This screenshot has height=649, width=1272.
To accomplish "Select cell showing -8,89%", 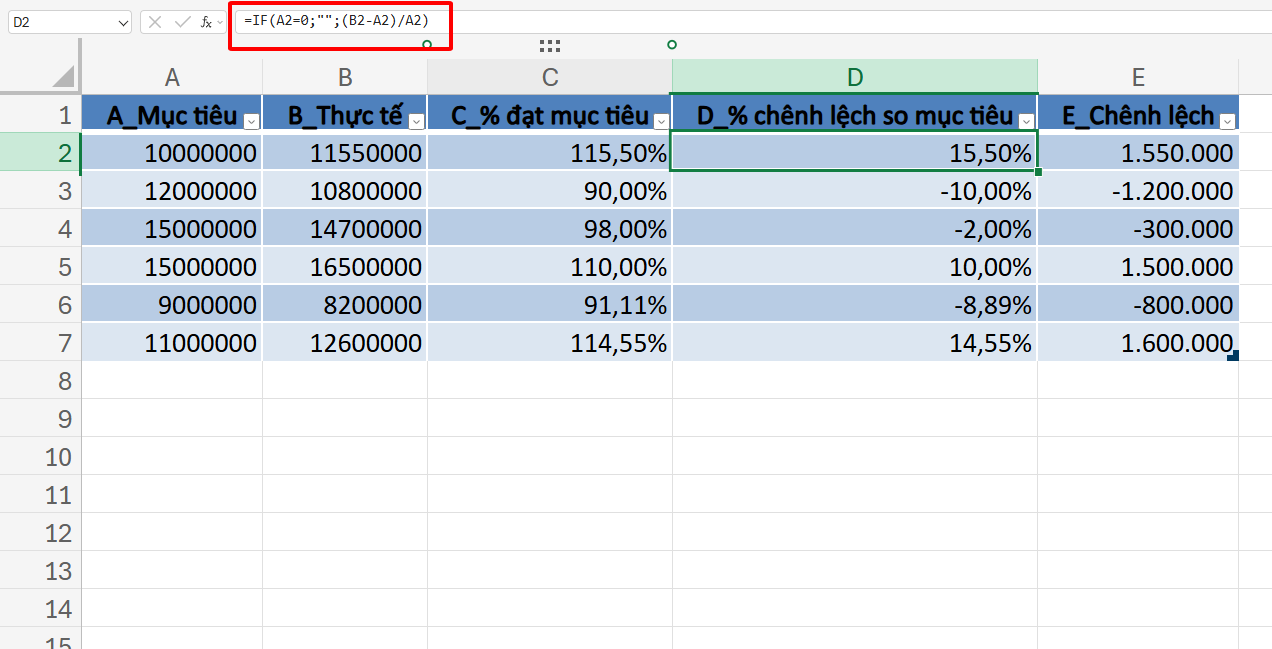I will click(x=855, y=304).
